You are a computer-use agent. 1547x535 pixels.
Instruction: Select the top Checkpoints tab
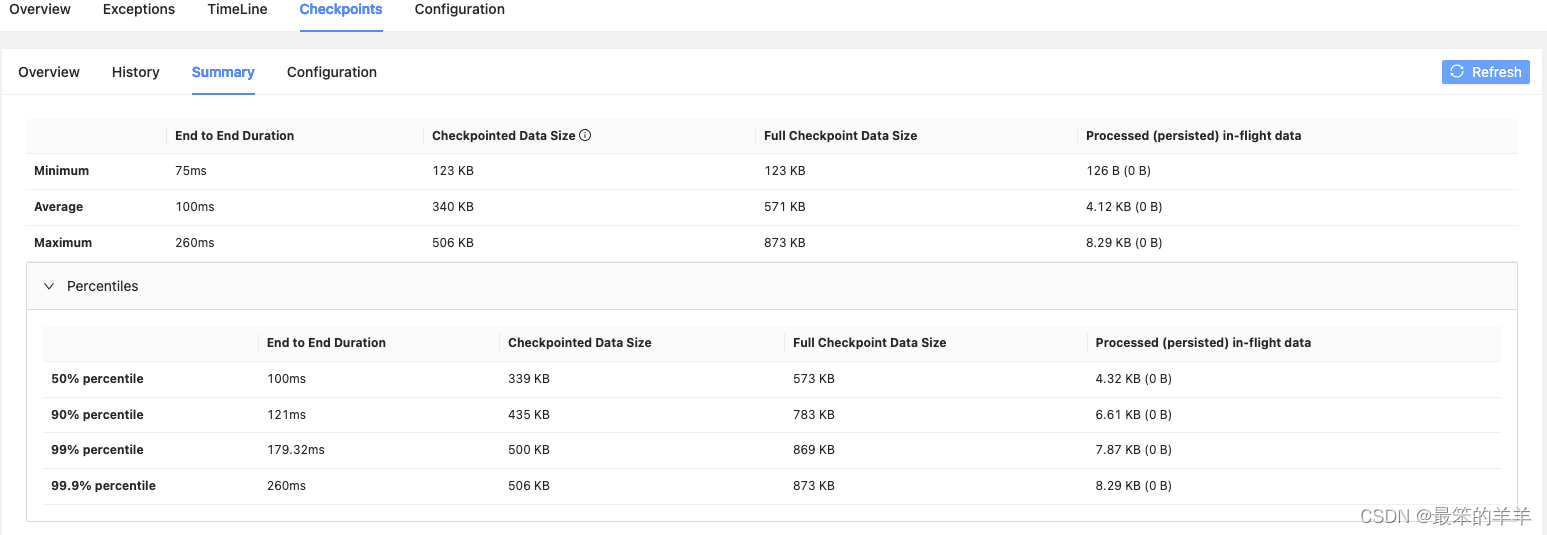341,9
